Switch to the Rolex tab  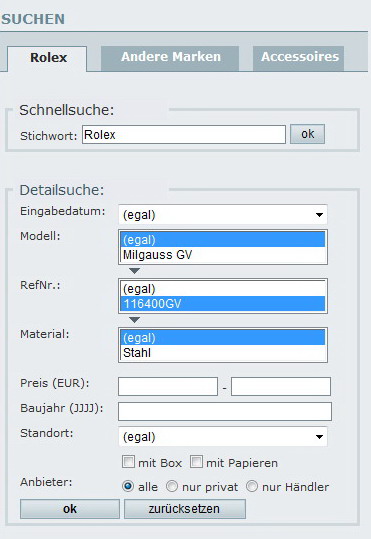(x=47, y=58)
